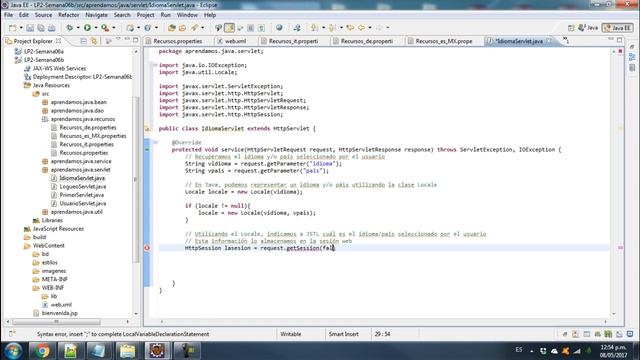Open the Window menu
Viewport: 640px width, 360px height.
pyautogui.click(x=187, y=15)
